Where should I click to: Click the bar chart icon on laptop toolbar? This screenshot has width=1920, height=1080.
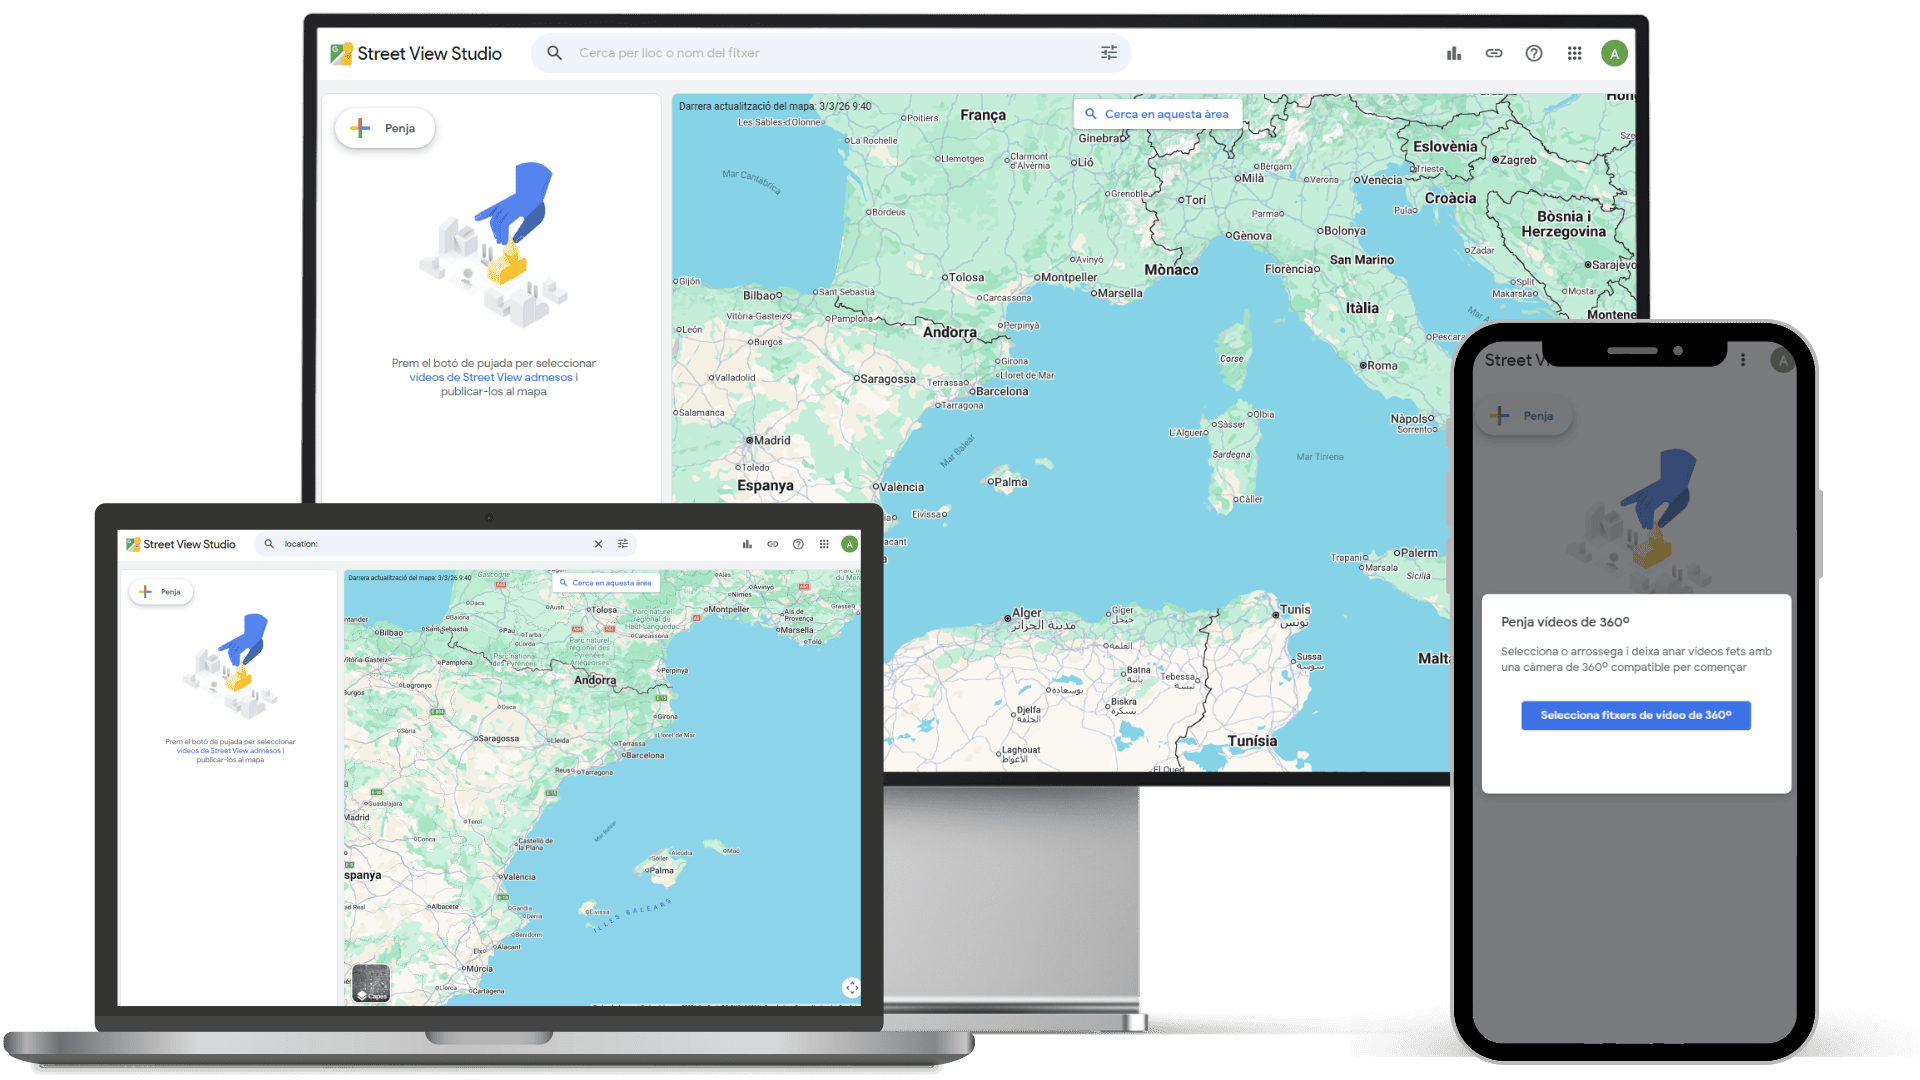point(746,544)
